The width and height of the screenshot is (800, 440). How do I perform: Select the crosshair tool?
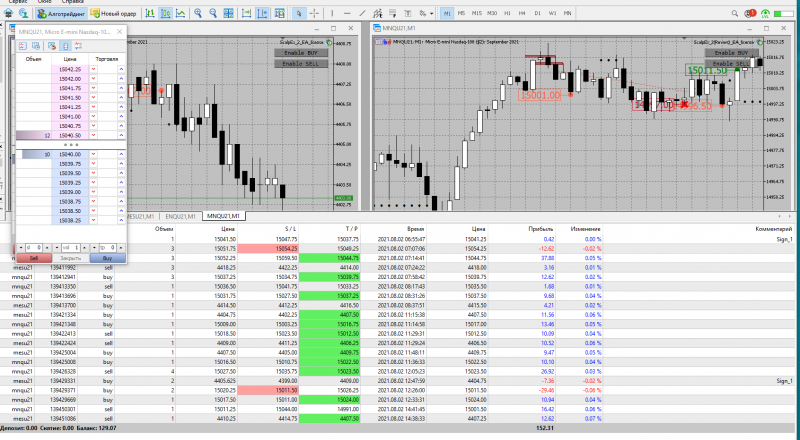click(x=314, y=13)
